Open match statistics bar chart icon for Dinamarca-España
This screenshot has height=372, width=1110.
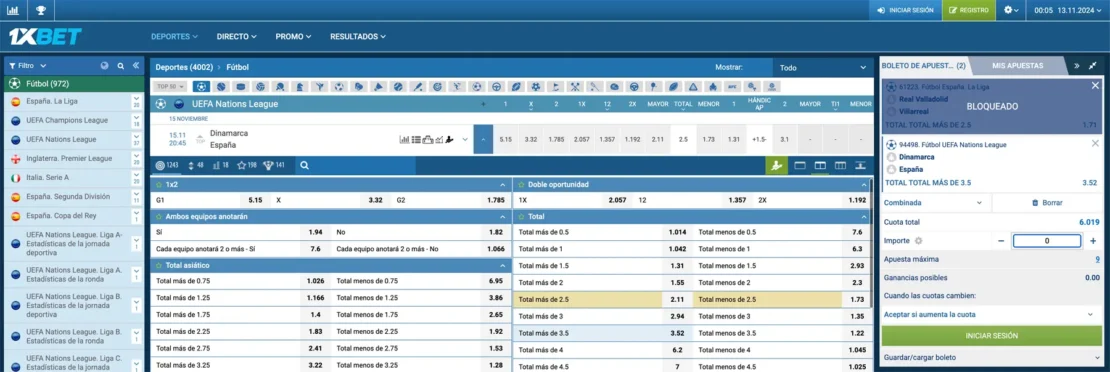tap(404, 140)
